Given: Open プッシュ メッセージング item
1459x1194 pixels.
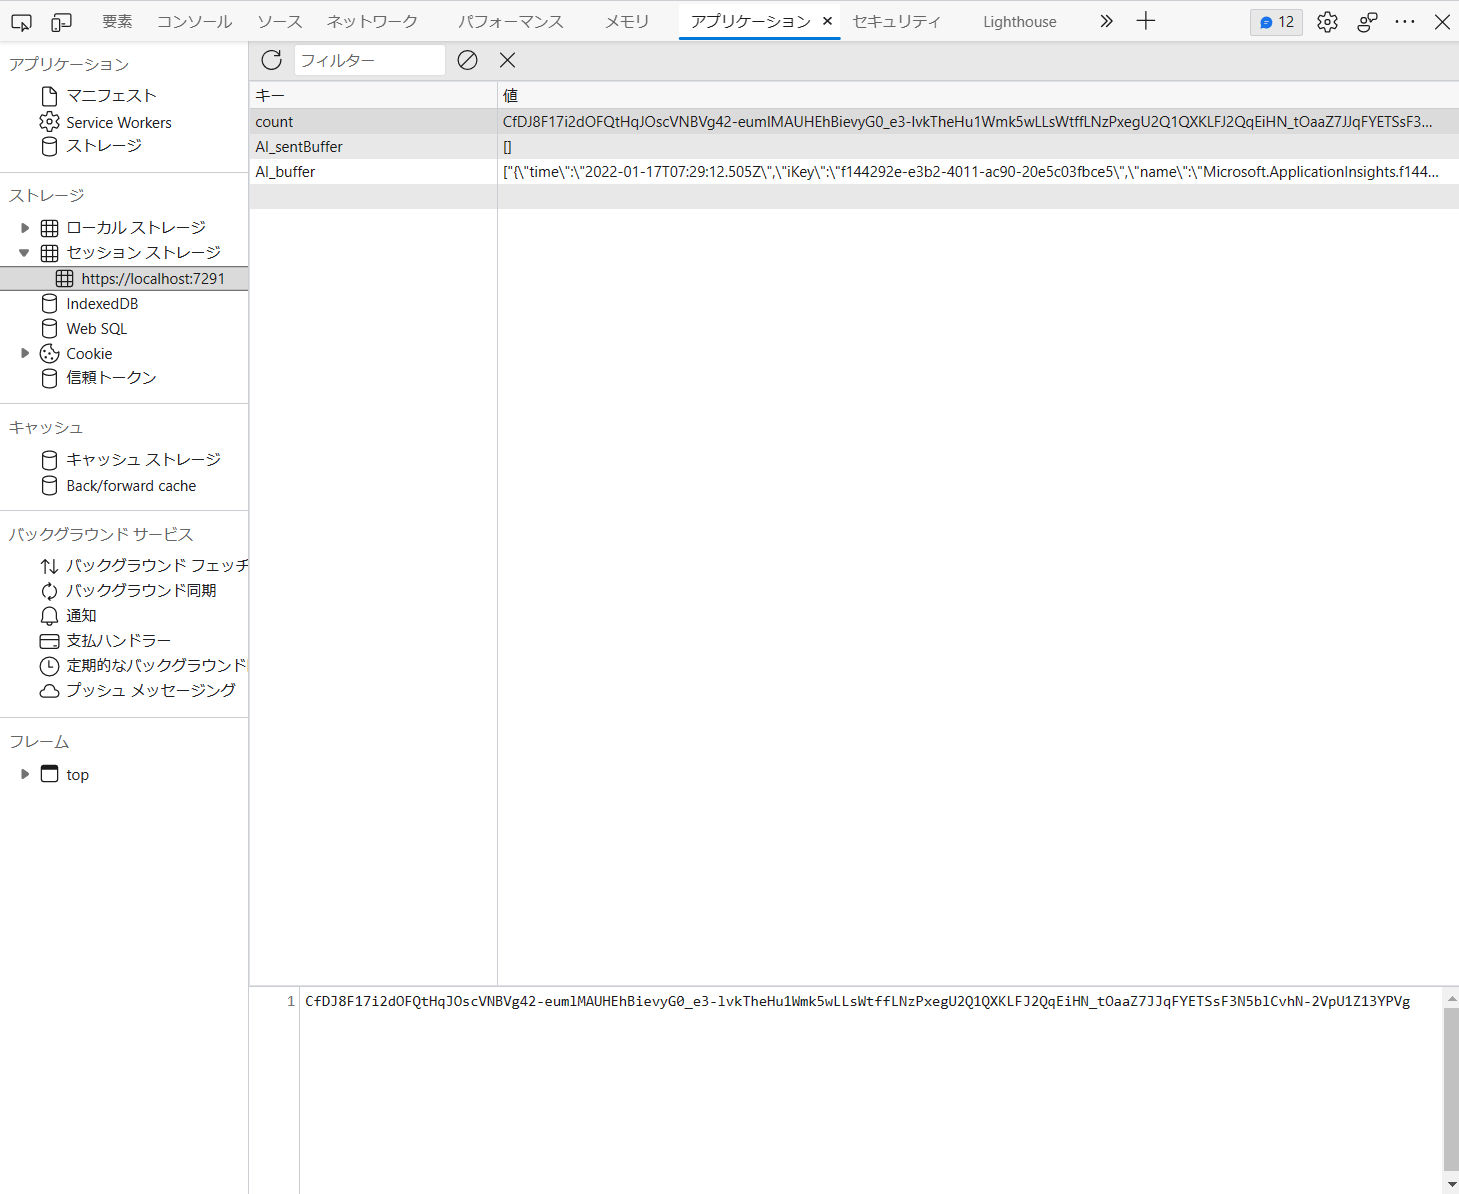Looking at the screenshot, I should 151,691.
